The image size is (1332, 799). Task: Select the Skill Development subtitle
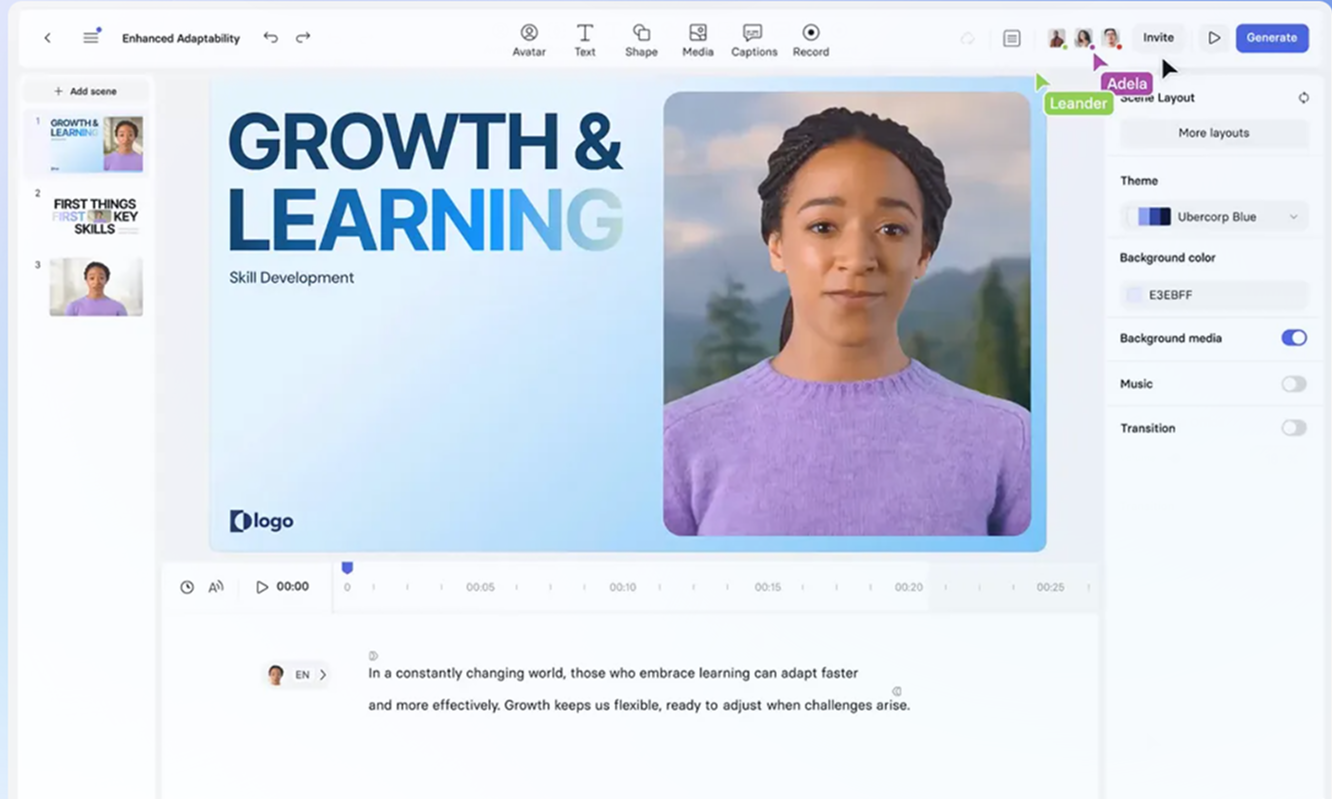coord(291,278)
